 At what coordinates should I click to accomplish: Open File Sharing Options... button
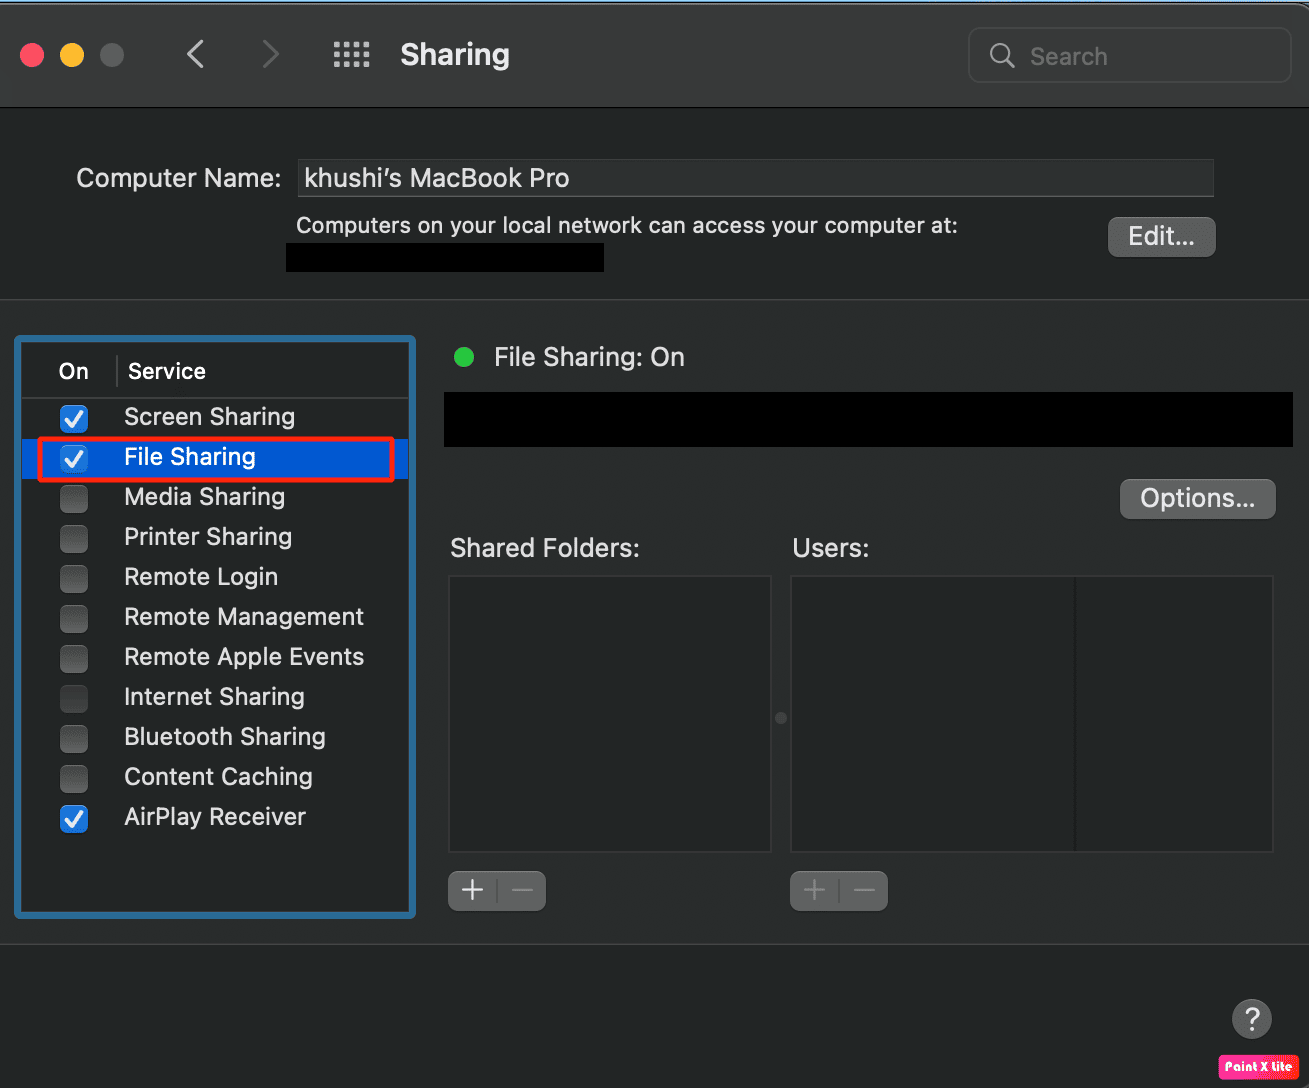[1197, 498]
